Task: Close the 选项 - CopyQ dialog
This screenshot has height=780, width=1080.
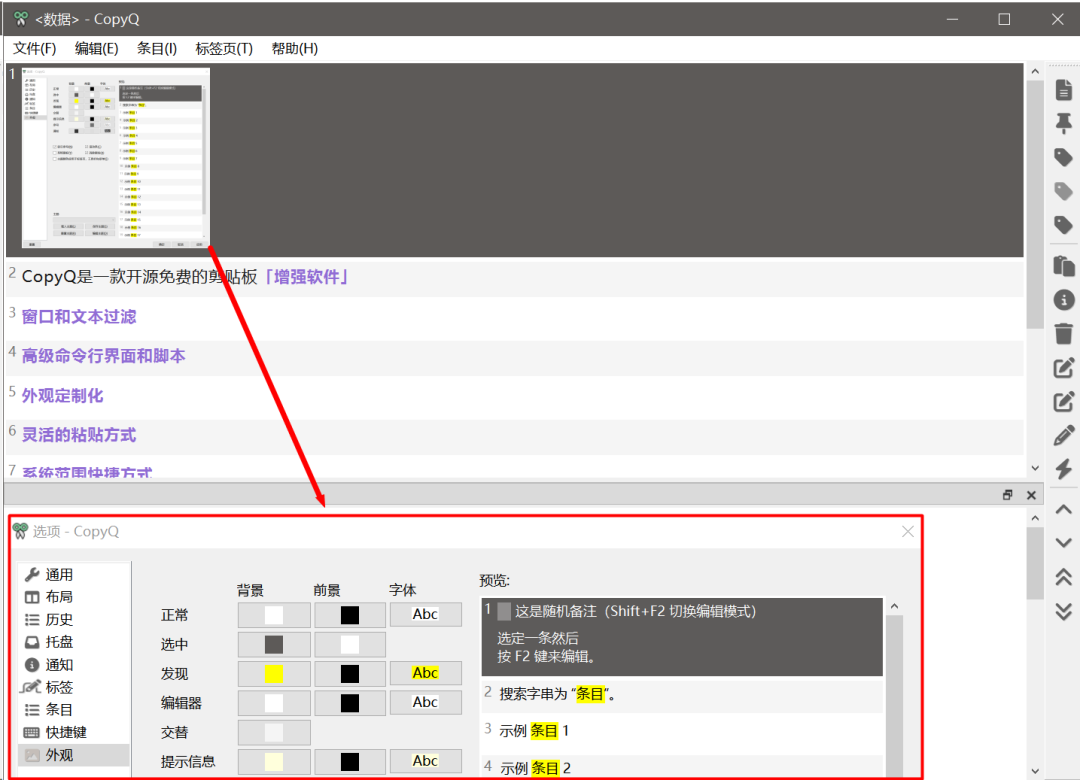Action: click(908, 531)
